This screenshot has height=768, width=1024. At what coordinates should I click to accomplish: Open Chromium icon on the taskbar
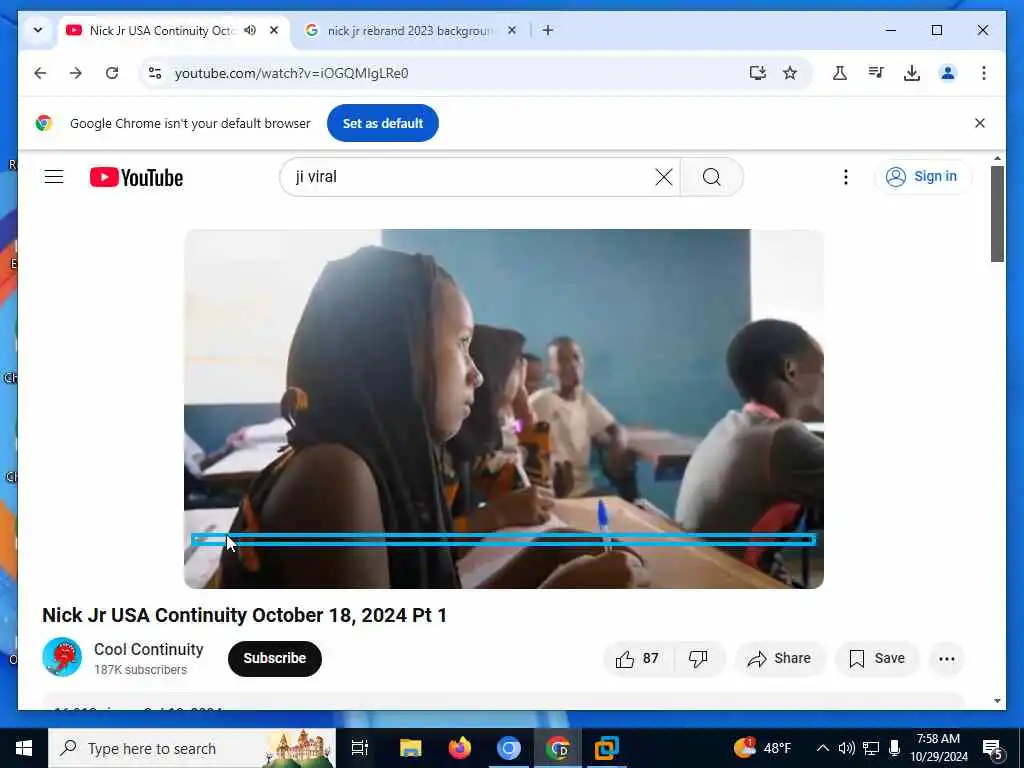coord(509,748)
